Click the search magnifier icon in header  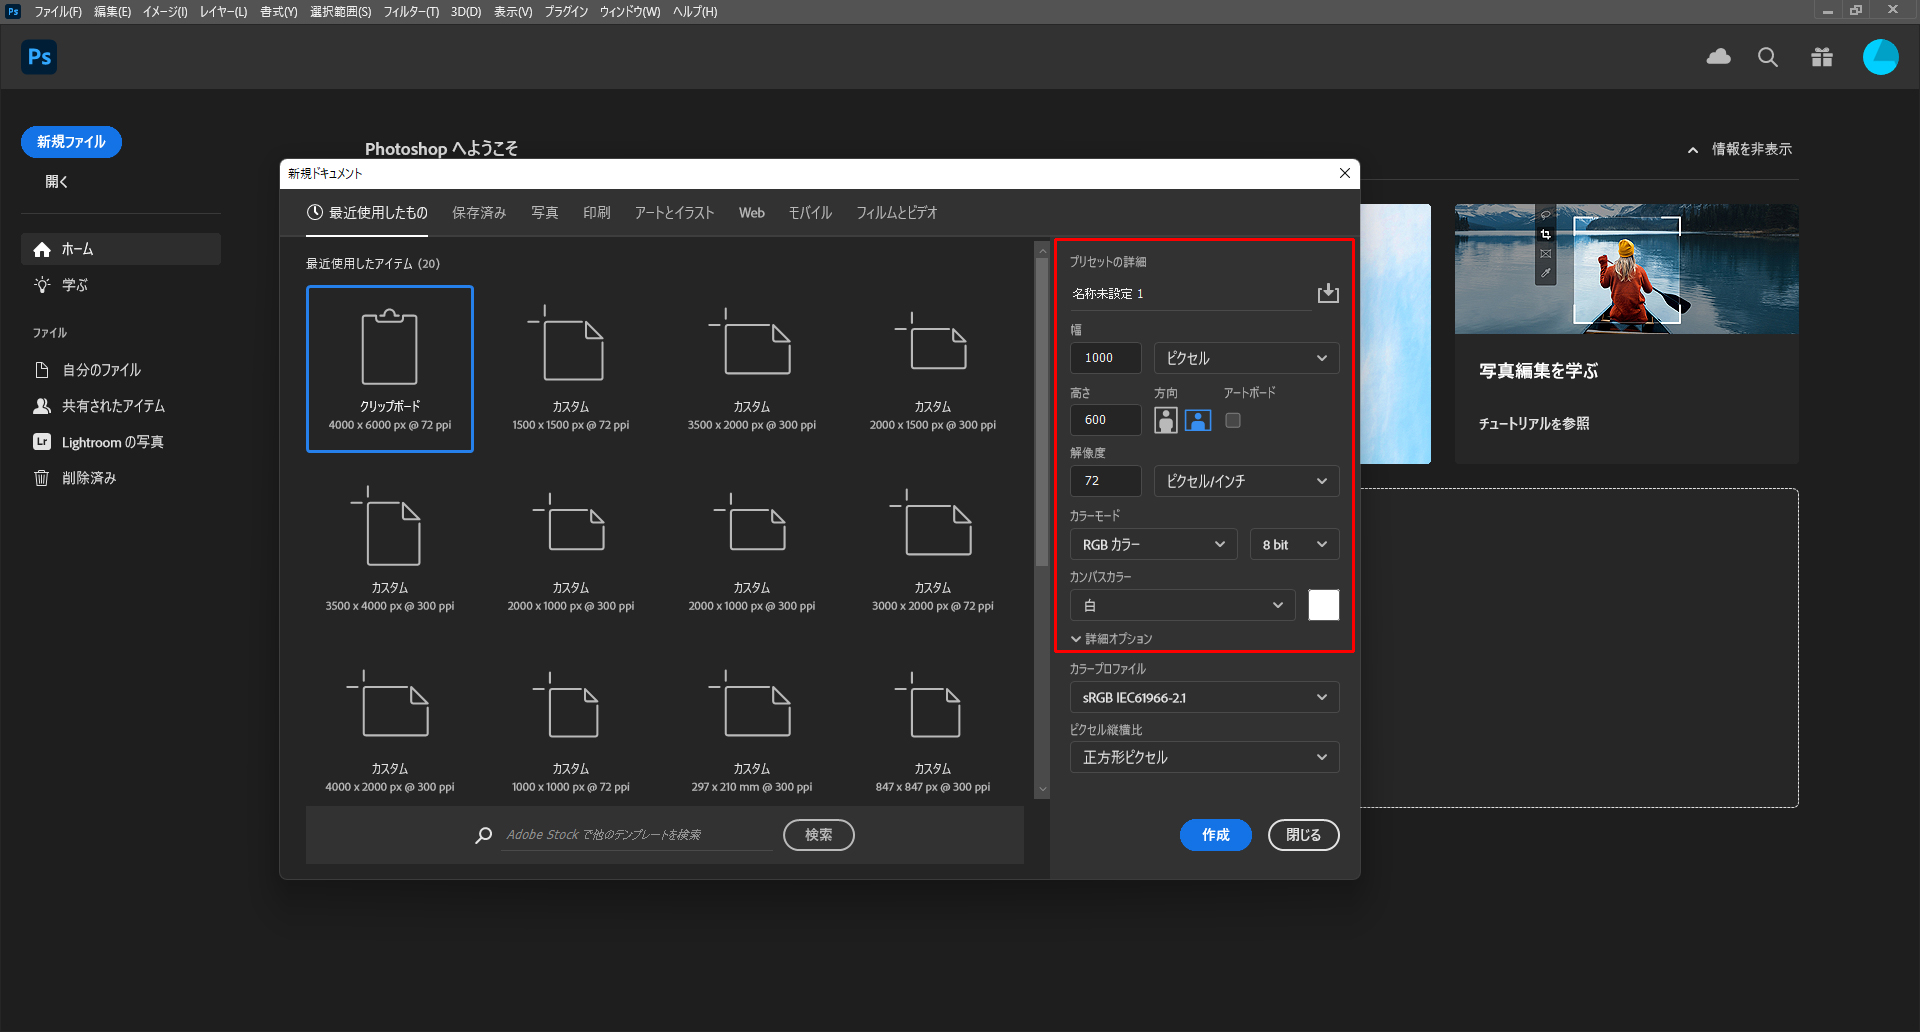click(x=1767, y=57)
